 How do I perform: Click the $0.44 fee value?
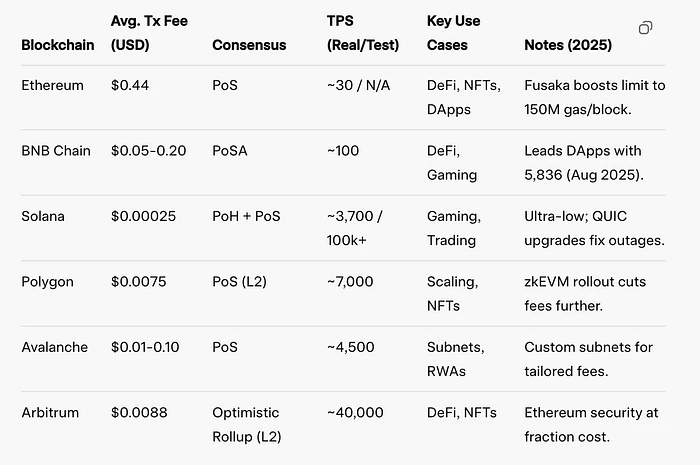tap(128, 86)
